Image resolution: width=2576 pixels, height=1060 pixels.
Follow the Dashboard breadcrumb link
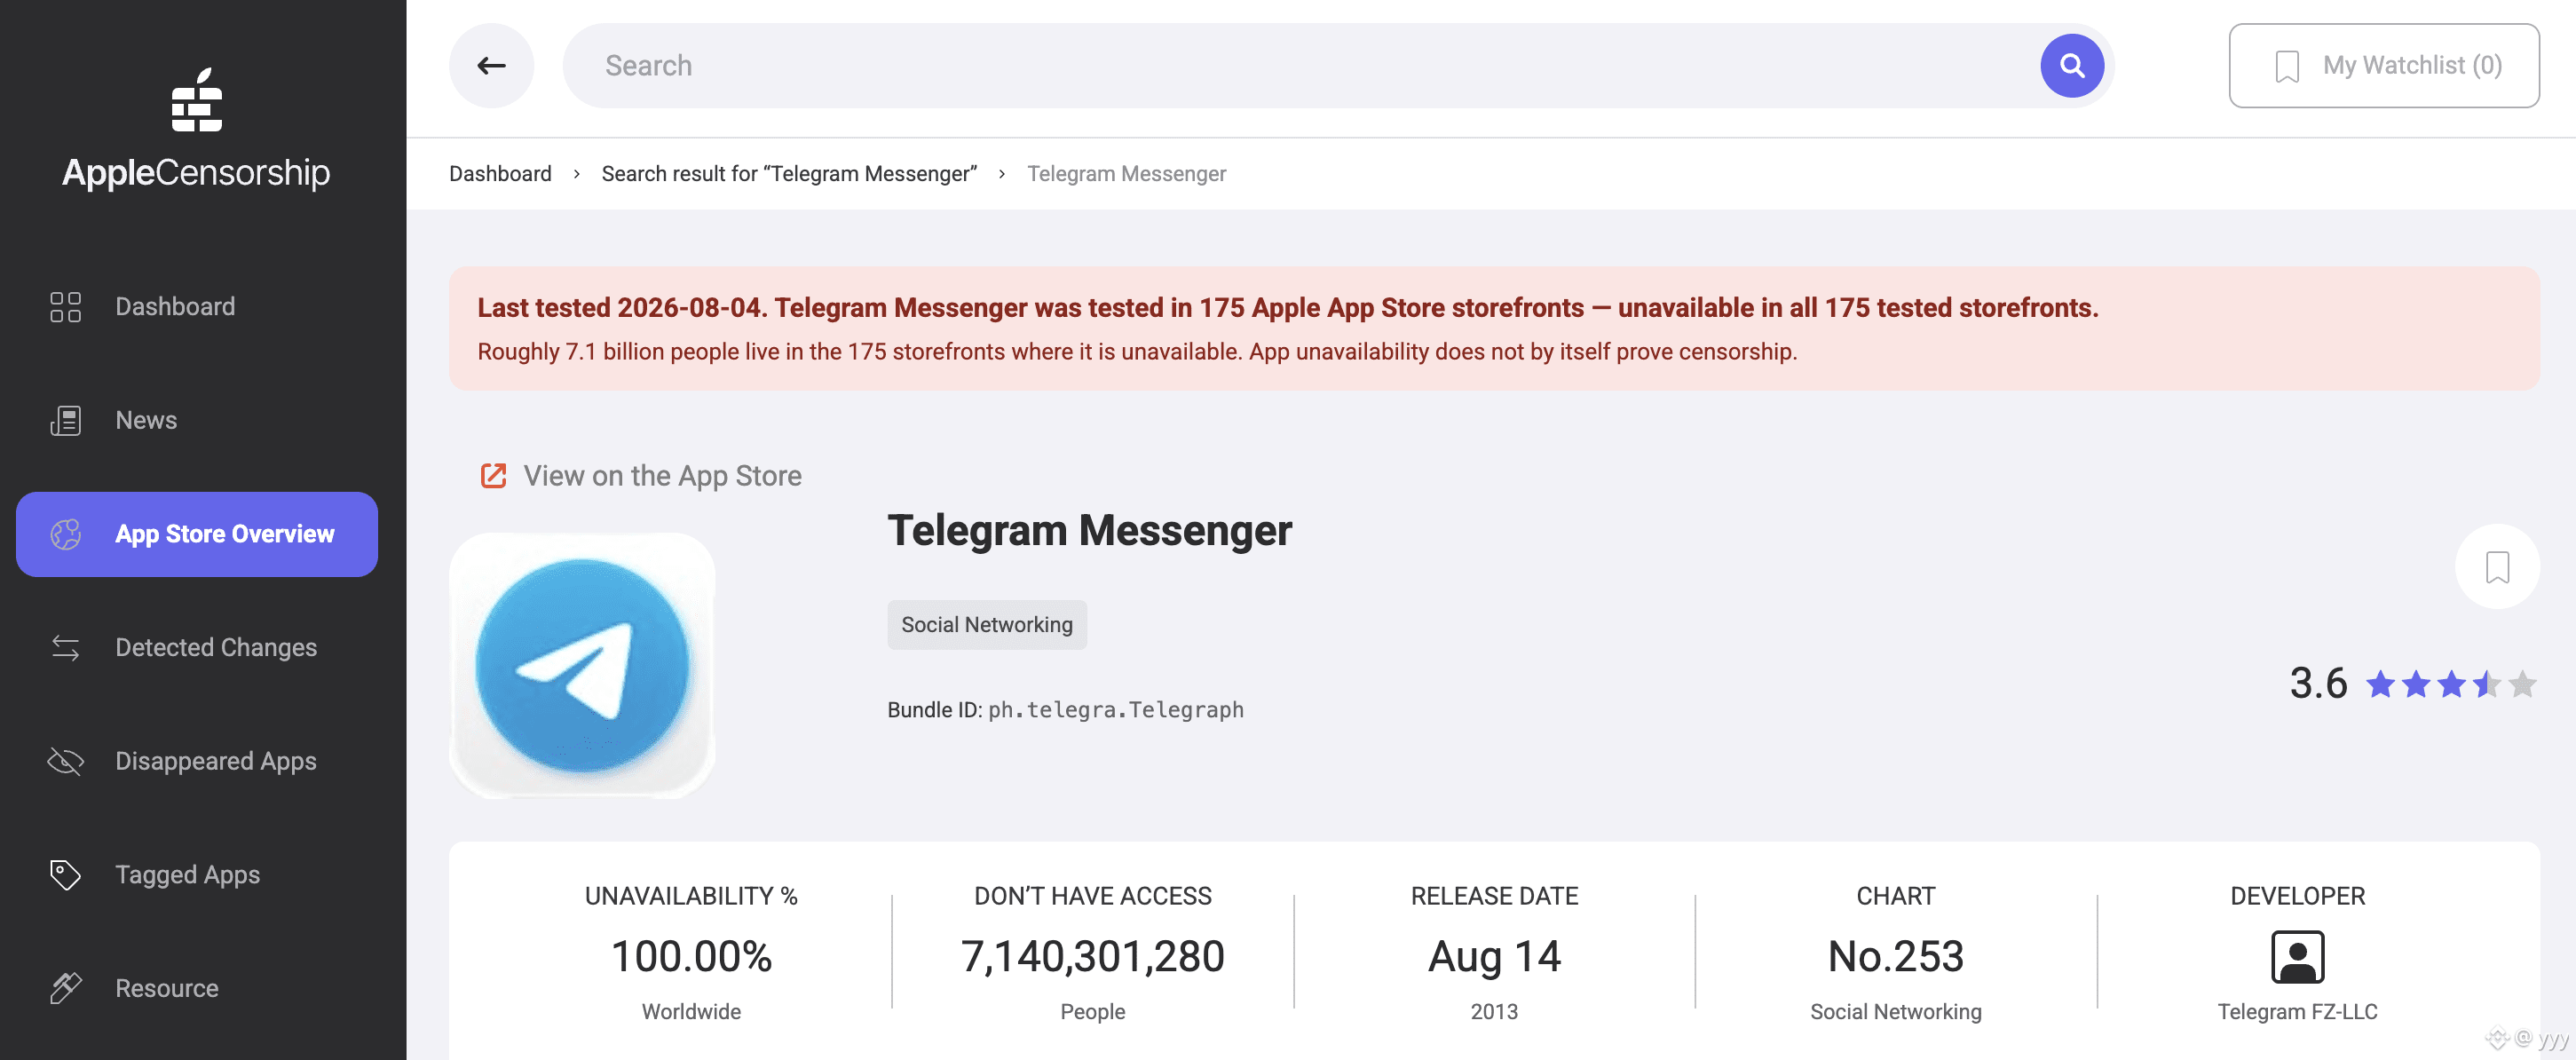pyautogui.click(x=500, y=174)
